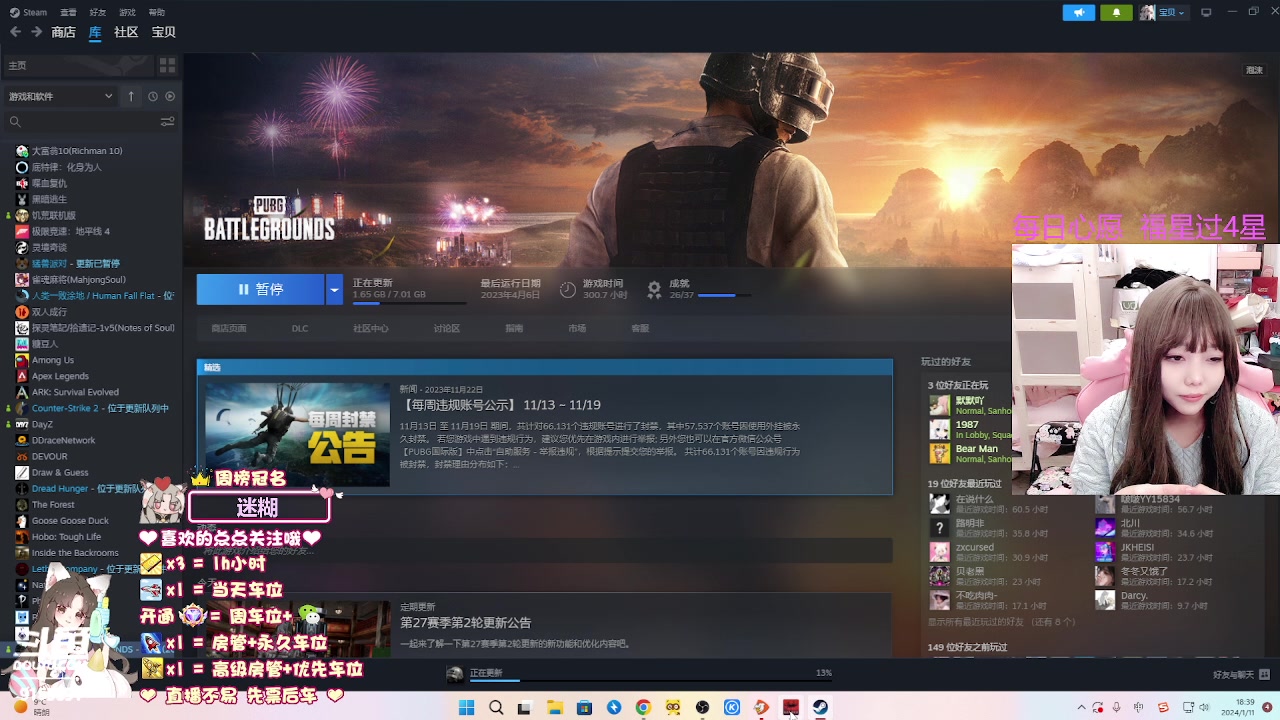This screenshot has height=720, width=1280.
Task: Enter Big Picture mode with monitor icon
Action: tap(1206, 12)
